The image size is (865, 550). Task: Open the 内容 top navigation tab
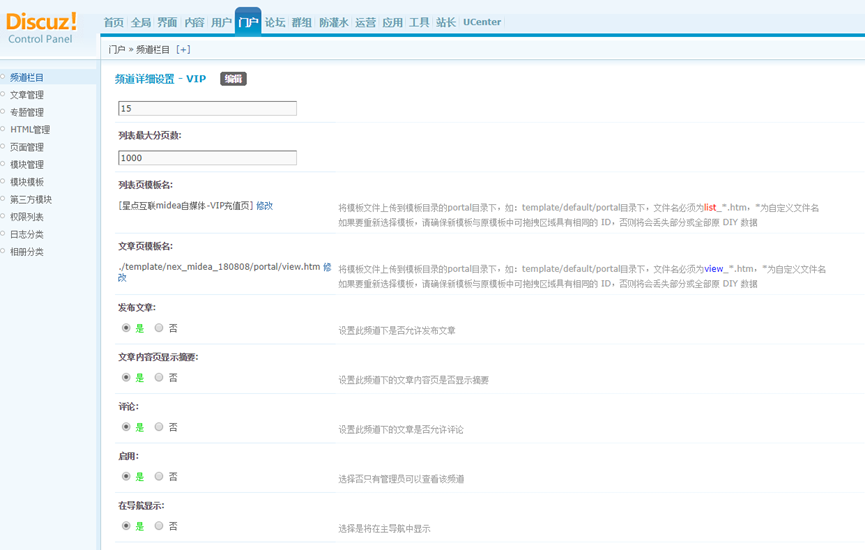click(x=194, y=22)
